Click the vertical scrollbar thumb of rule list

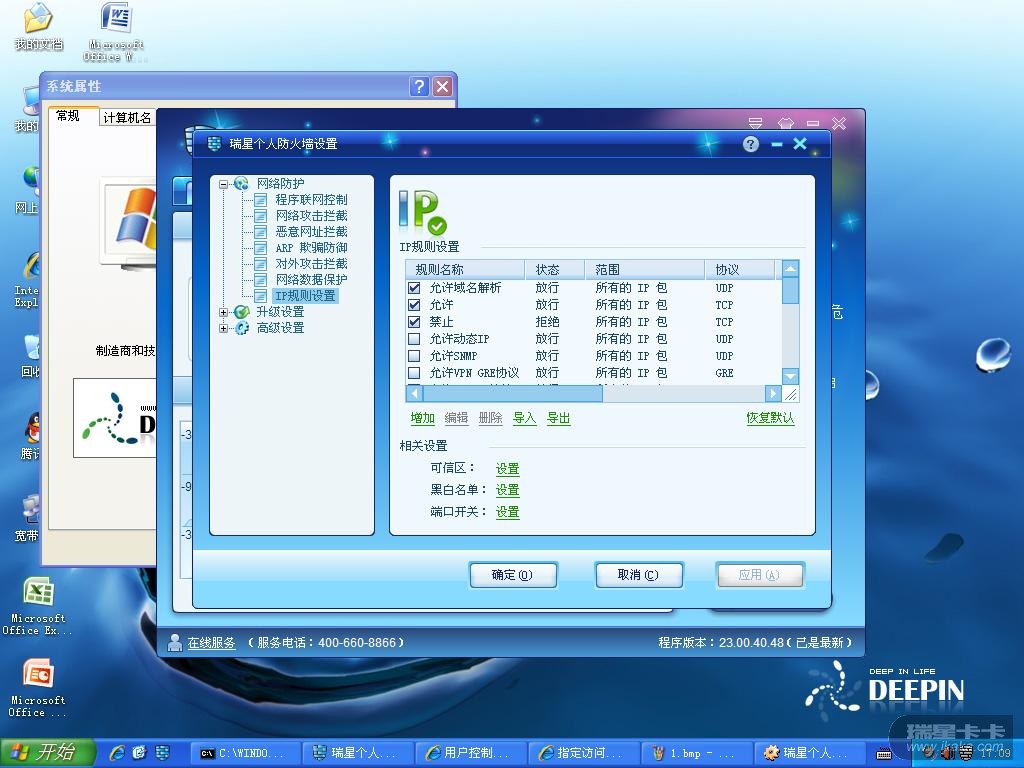click(790, 291)
